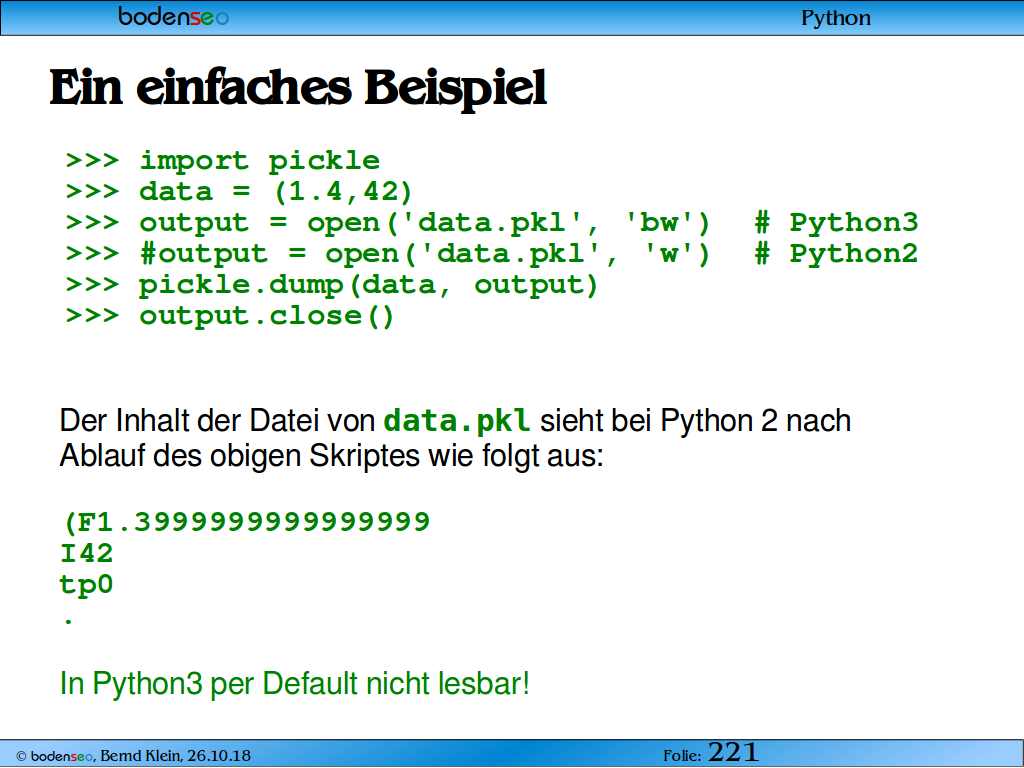Click the '# Python2' comment
Image resolution: width=1024 pixels, height=768 pixels.
point(836,254)
